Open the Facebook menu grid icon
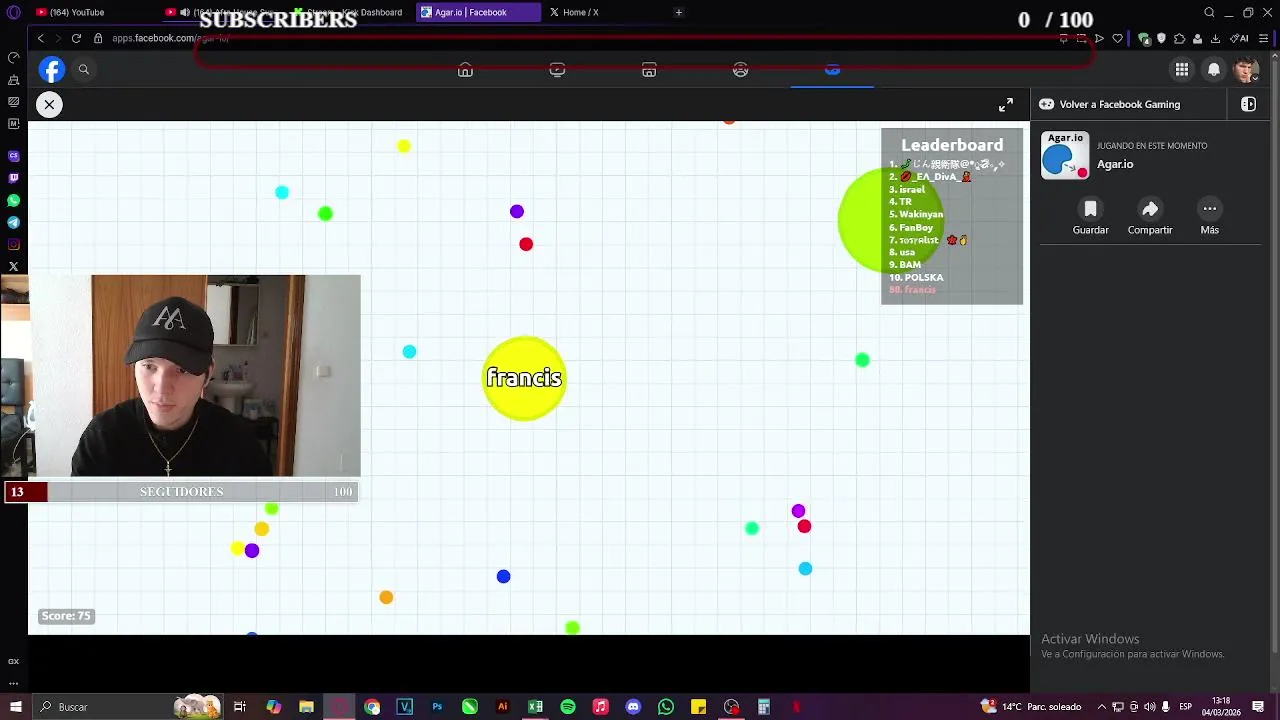 tap(1182, 69)
